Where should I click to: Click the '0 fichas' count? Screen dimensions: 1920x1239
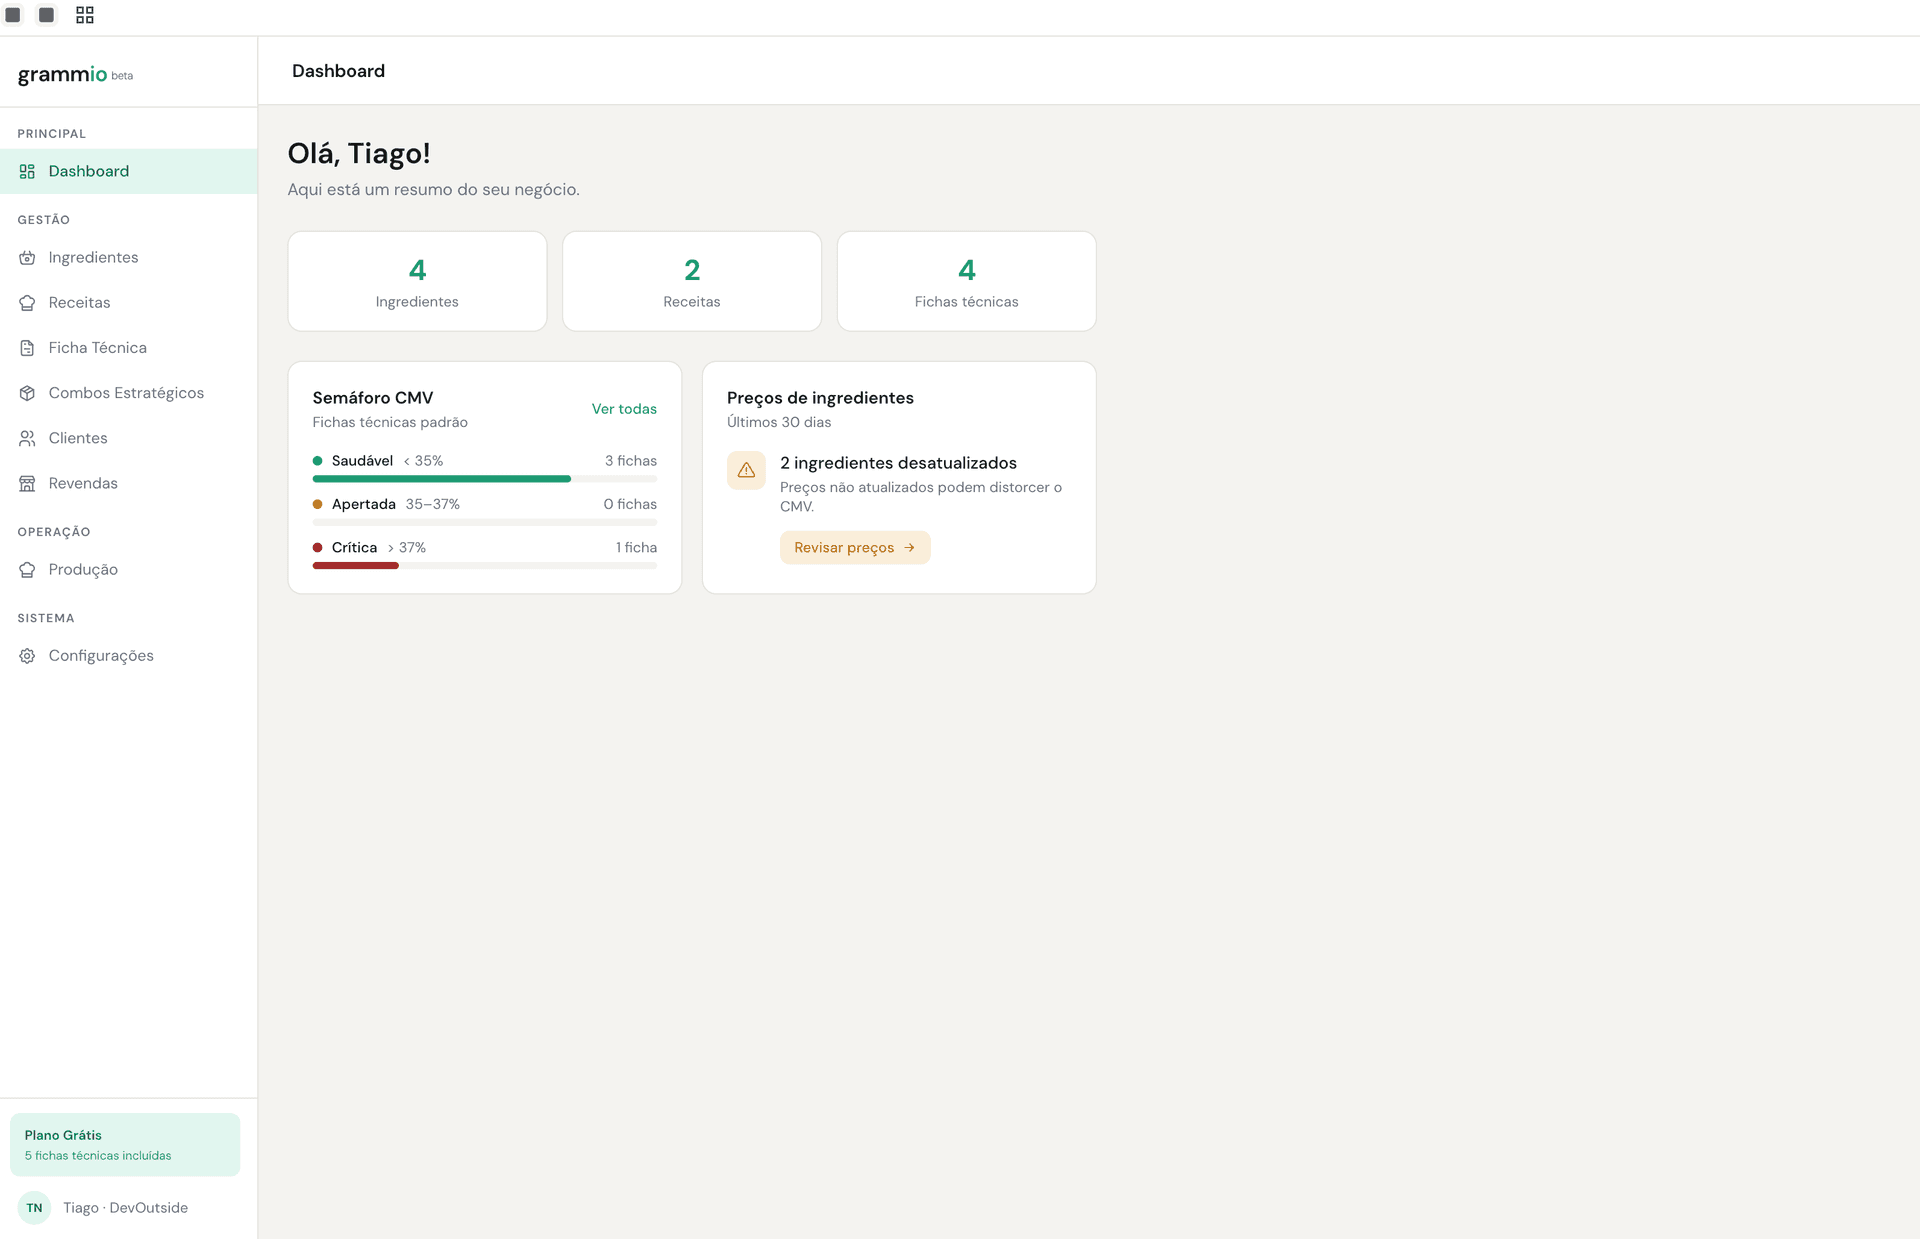(630, 504)
